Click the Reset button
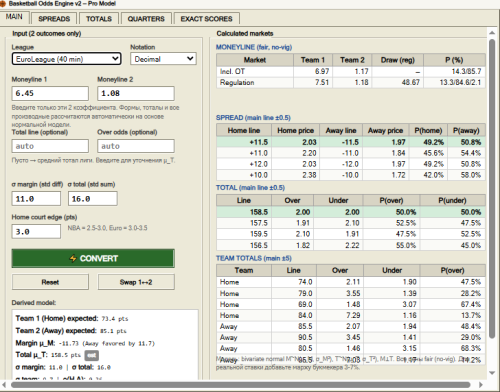Image resolution: width=500 pixels, height=392 pixels. (x=50, y=282)
